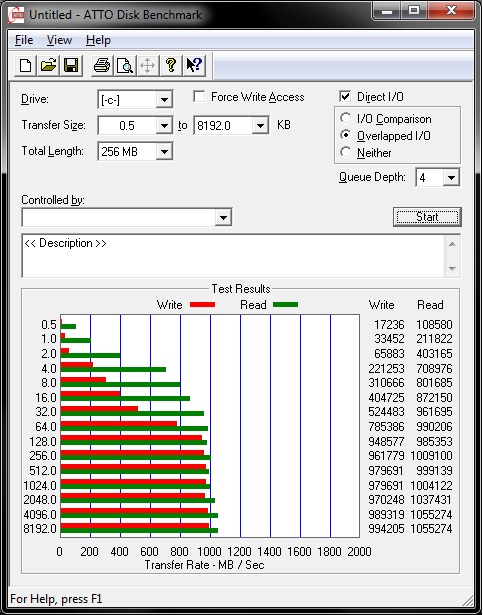This screenshot has width=483, height=615.
Task: Maximize the ATTO Disk Benchmark window
Action: [x=414, y=11]
